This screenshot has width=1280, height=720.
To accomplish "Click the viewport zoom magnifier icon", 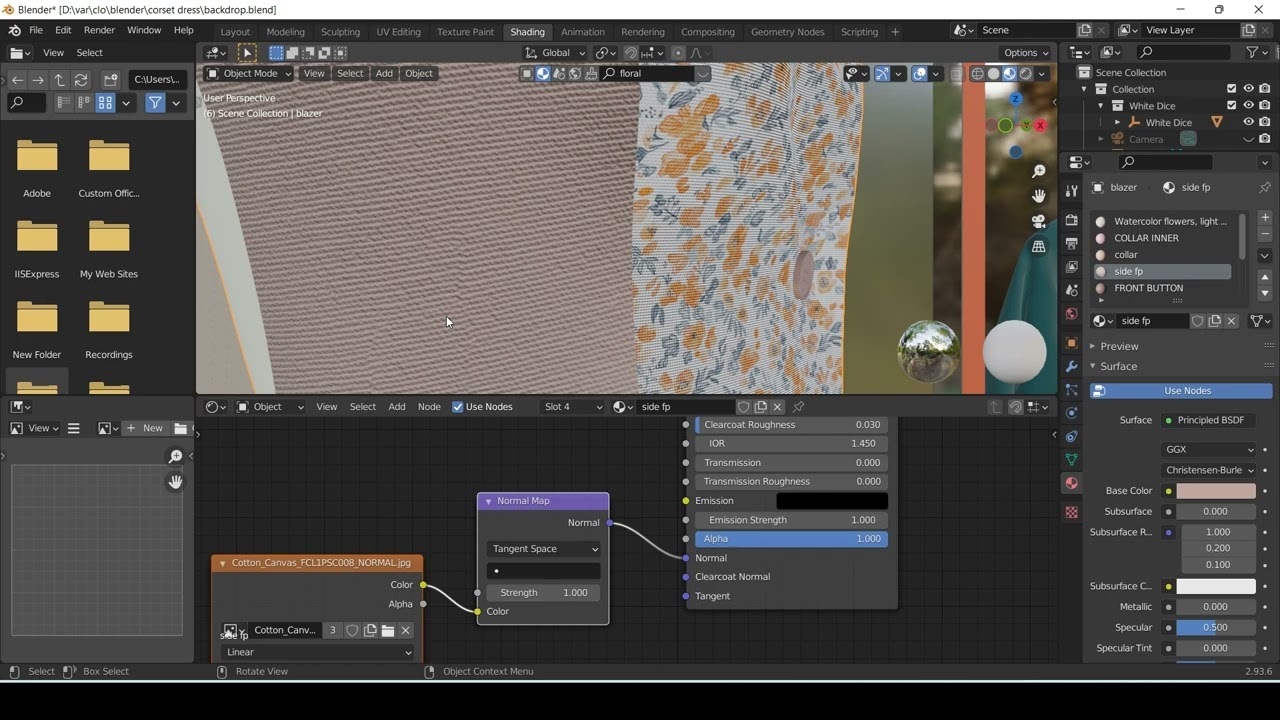I will 1039,172.
